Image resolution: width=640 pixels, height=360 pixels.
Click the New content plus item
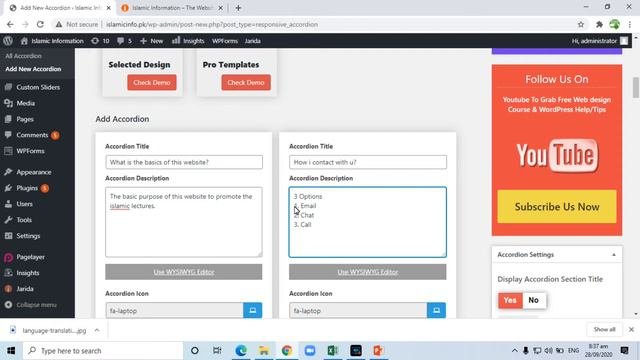pos(151,41)
